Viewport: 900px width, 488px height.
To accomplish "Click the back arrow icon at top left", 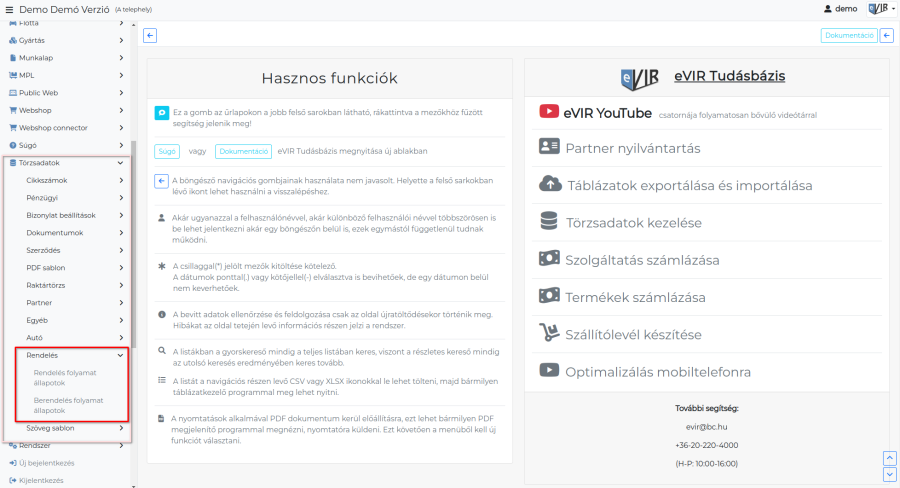I will 150,36.
